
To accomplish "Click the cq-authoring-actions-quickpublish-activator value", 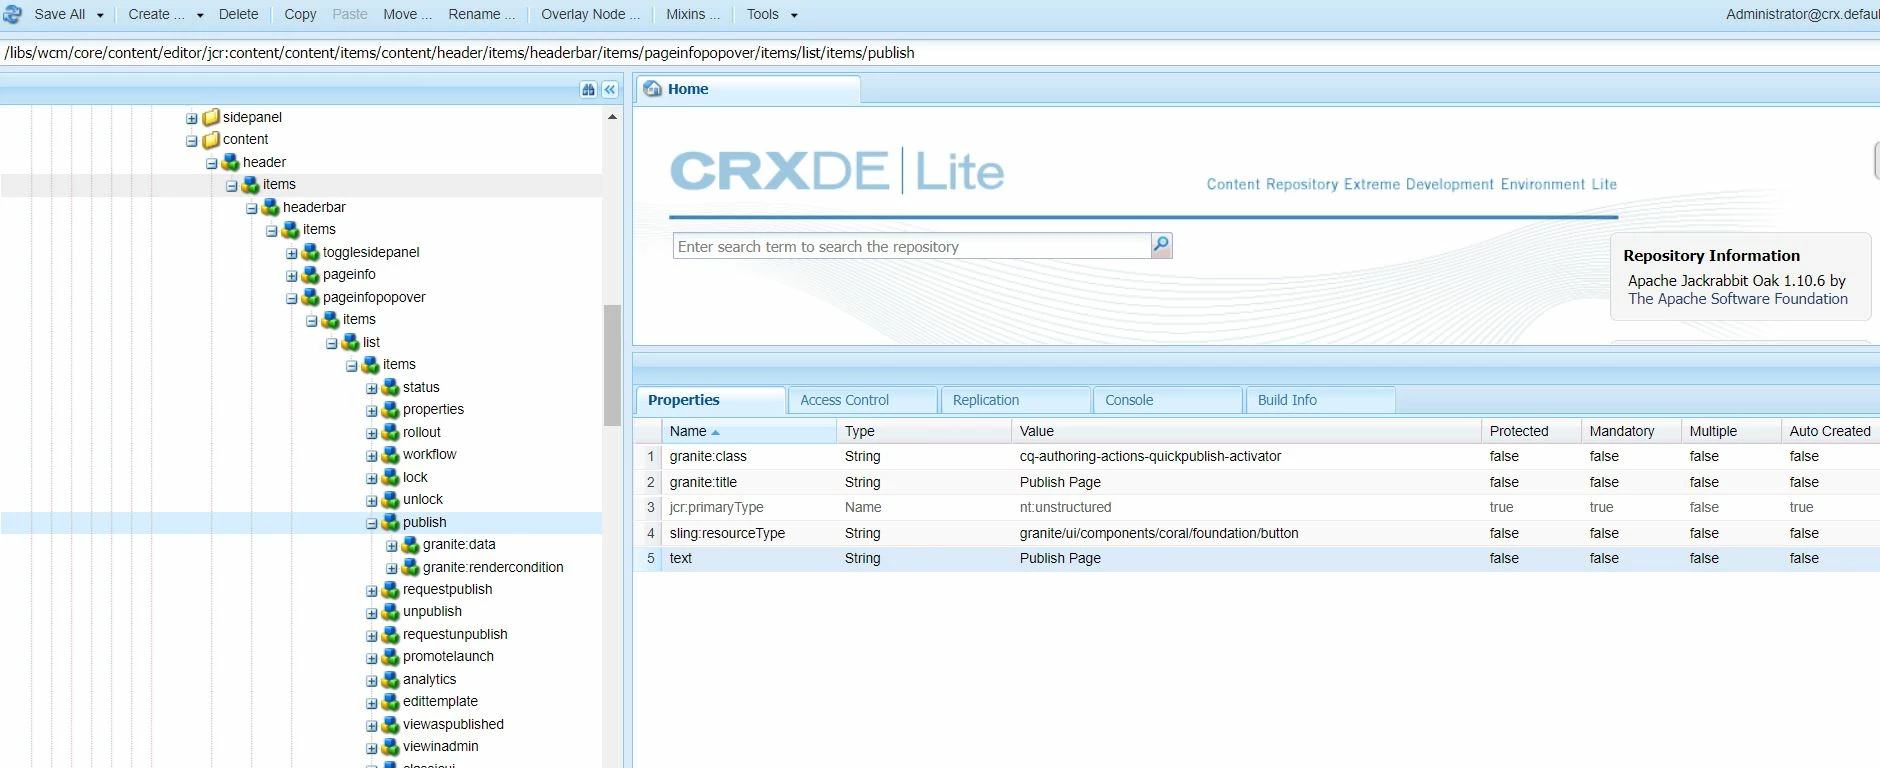I will coord(1150,456).
